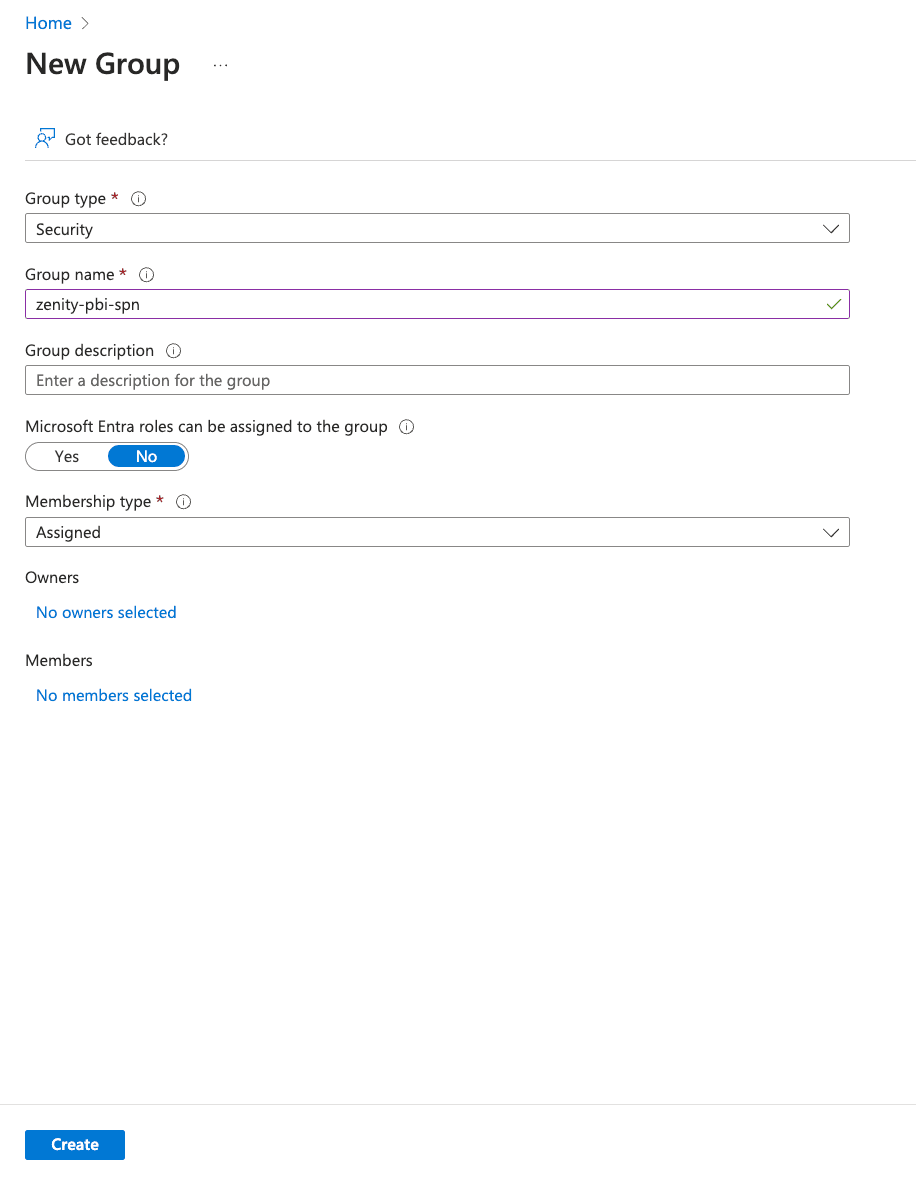Show the Membership type info icon
This screenshot has height=1181, width=916.
click(x=184, y=502)
